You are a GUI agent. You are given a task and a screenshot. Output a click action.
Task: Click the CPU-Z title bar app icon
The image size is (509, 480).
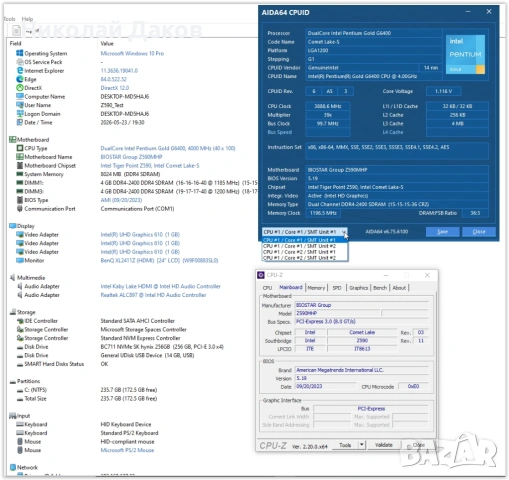[261, 275]
